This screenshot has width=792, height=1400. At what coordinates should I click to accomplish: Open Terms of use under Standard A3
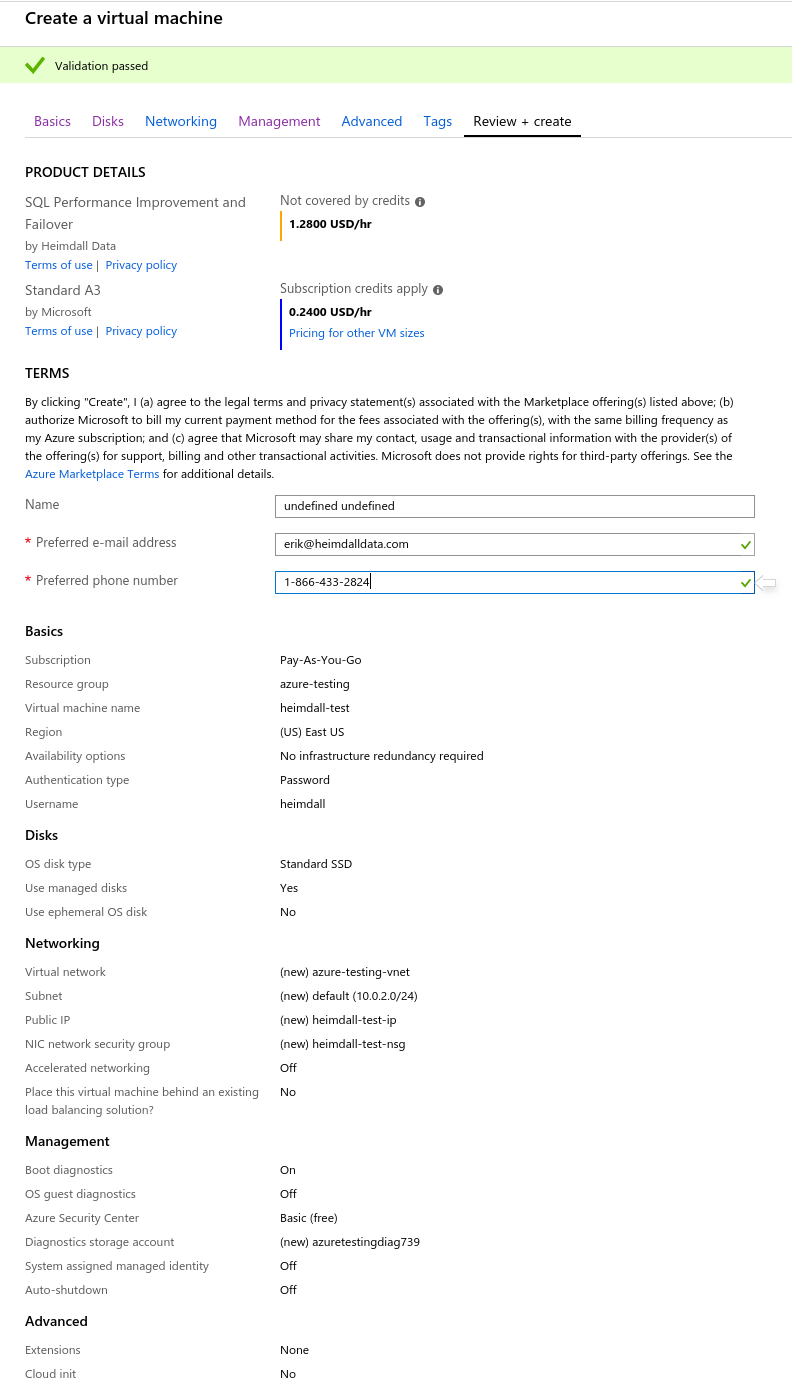click(58, 331)
